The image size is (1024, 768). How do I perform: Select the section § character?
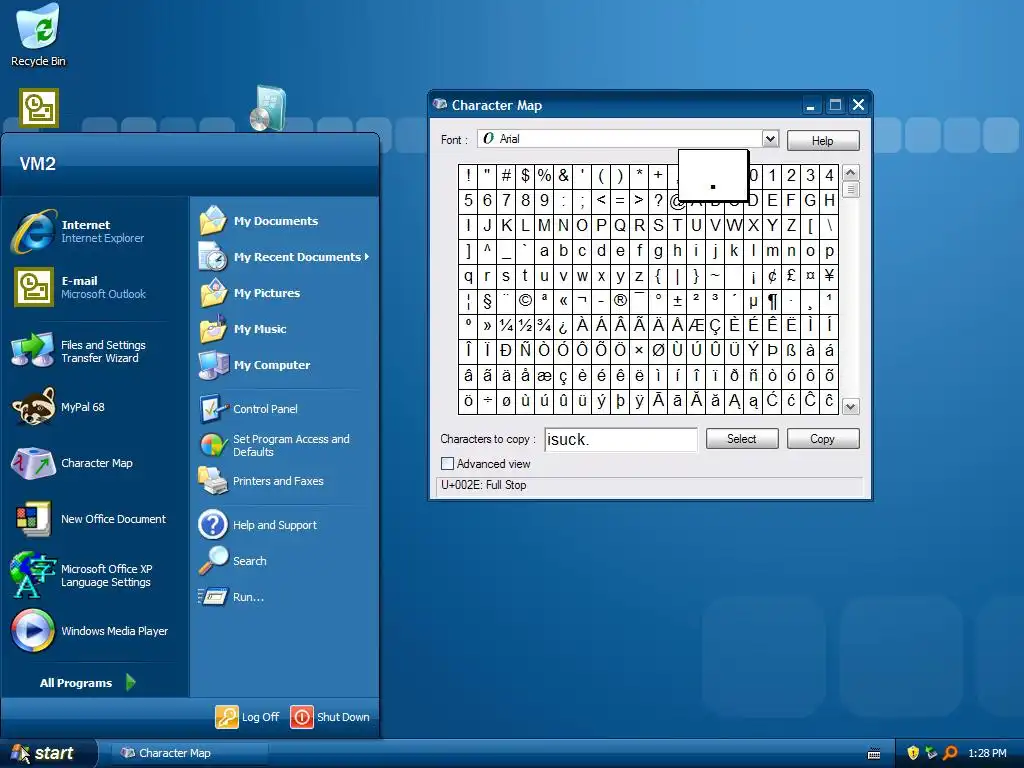coord(487,300)
